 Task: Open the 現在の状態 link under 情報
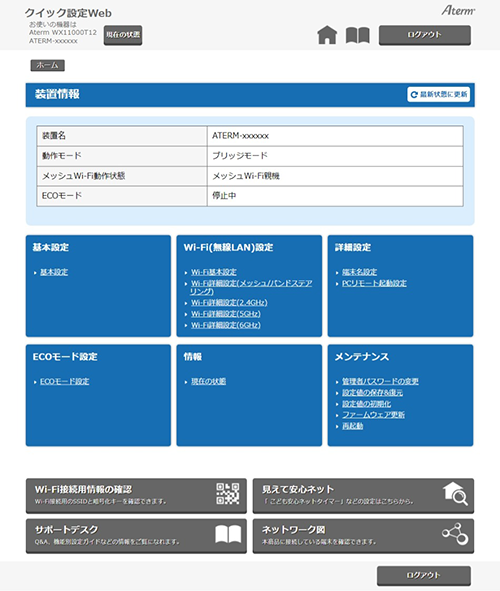[x=208, y=381]
